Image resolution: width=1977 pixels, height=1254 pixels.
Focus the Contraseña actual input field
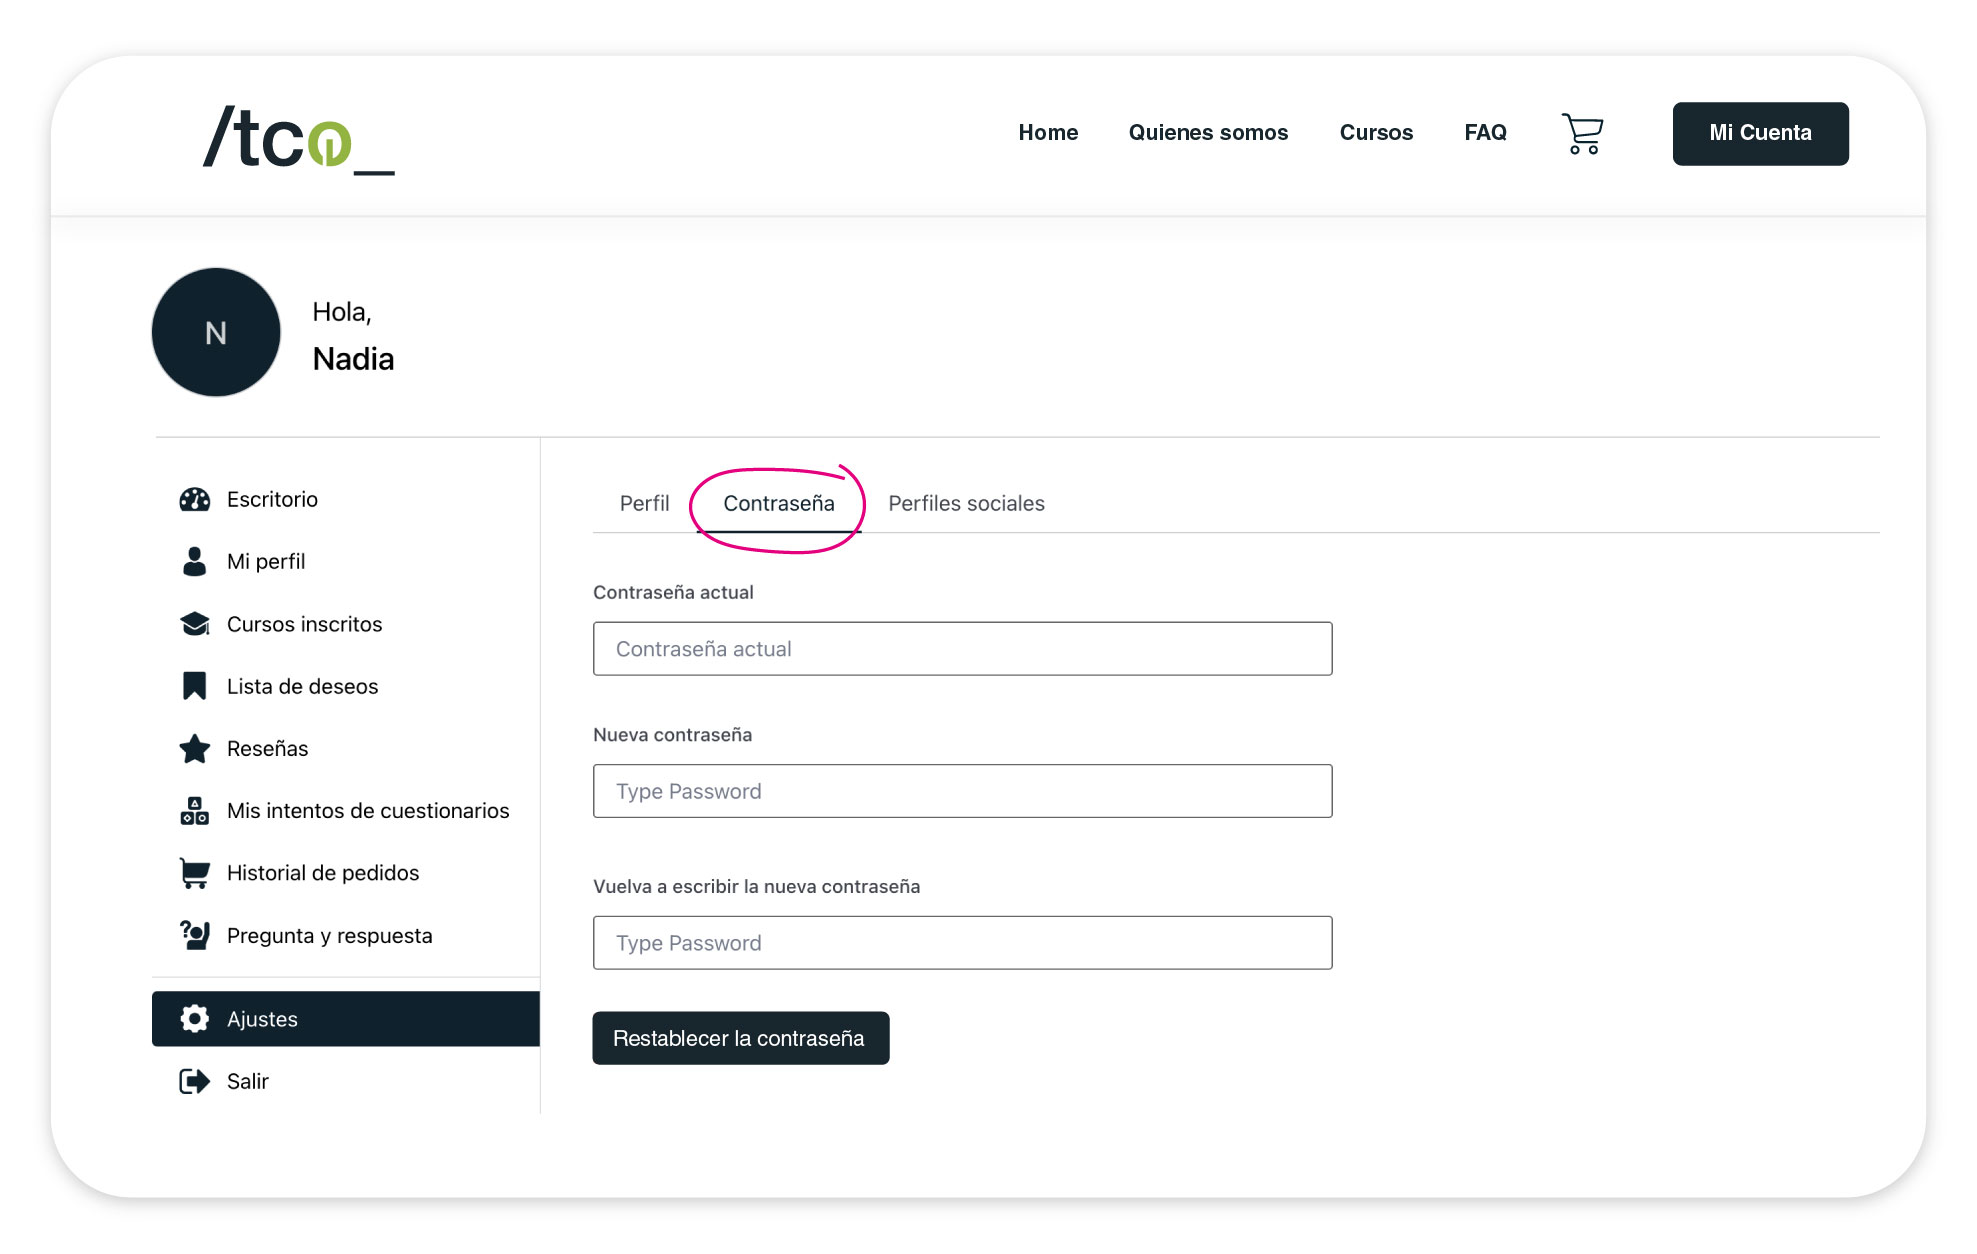(961, 649)
